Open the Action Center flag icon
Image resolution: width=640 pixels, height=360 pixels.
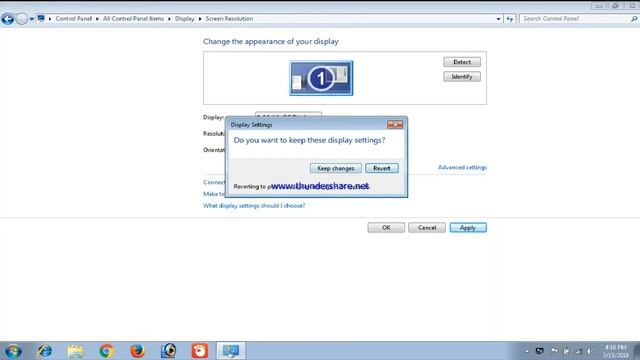point(554,351)
